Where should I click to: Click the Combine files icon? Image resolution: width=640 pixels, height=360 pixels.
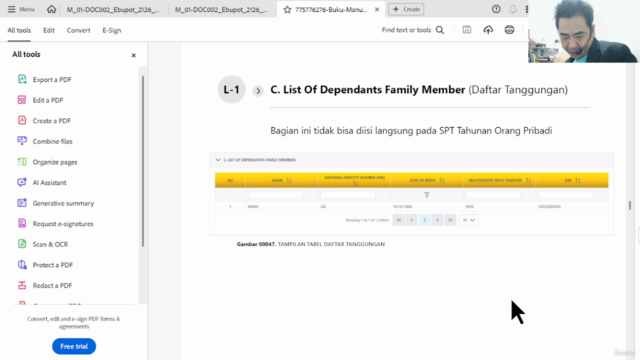(x=22, y=141)
